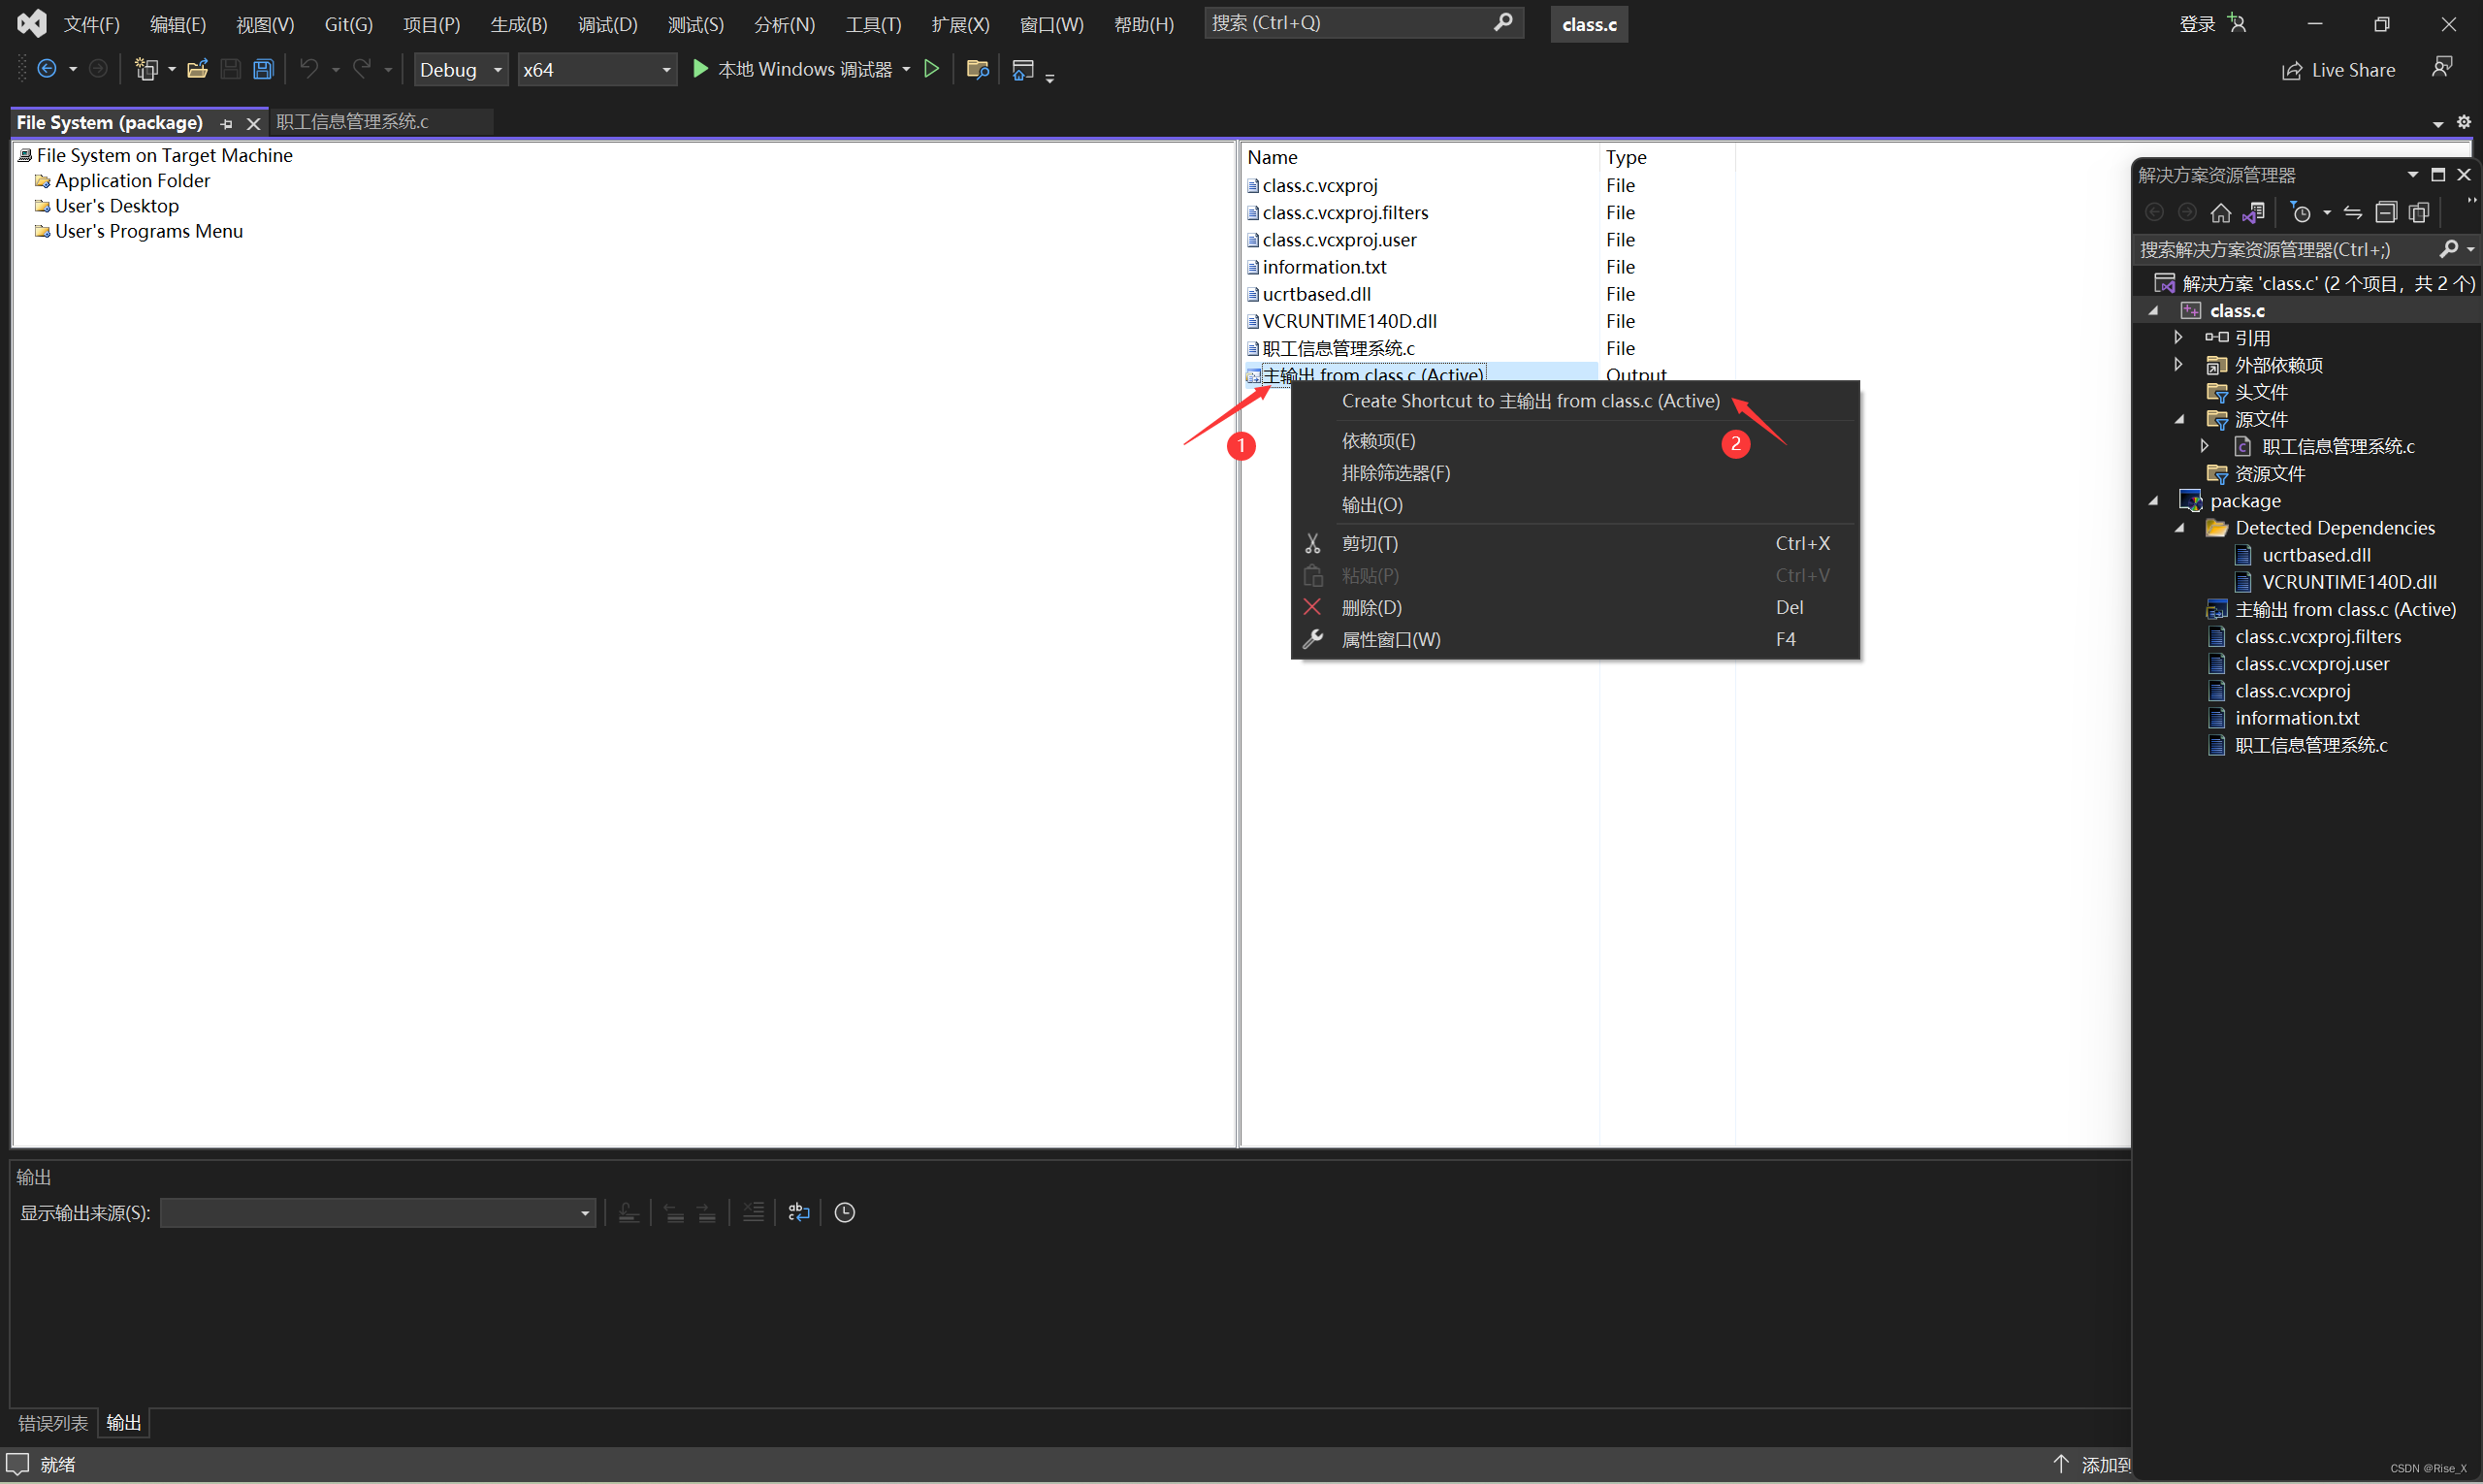Click the Undo icon in the toolbar

click(x=309, y=69)
